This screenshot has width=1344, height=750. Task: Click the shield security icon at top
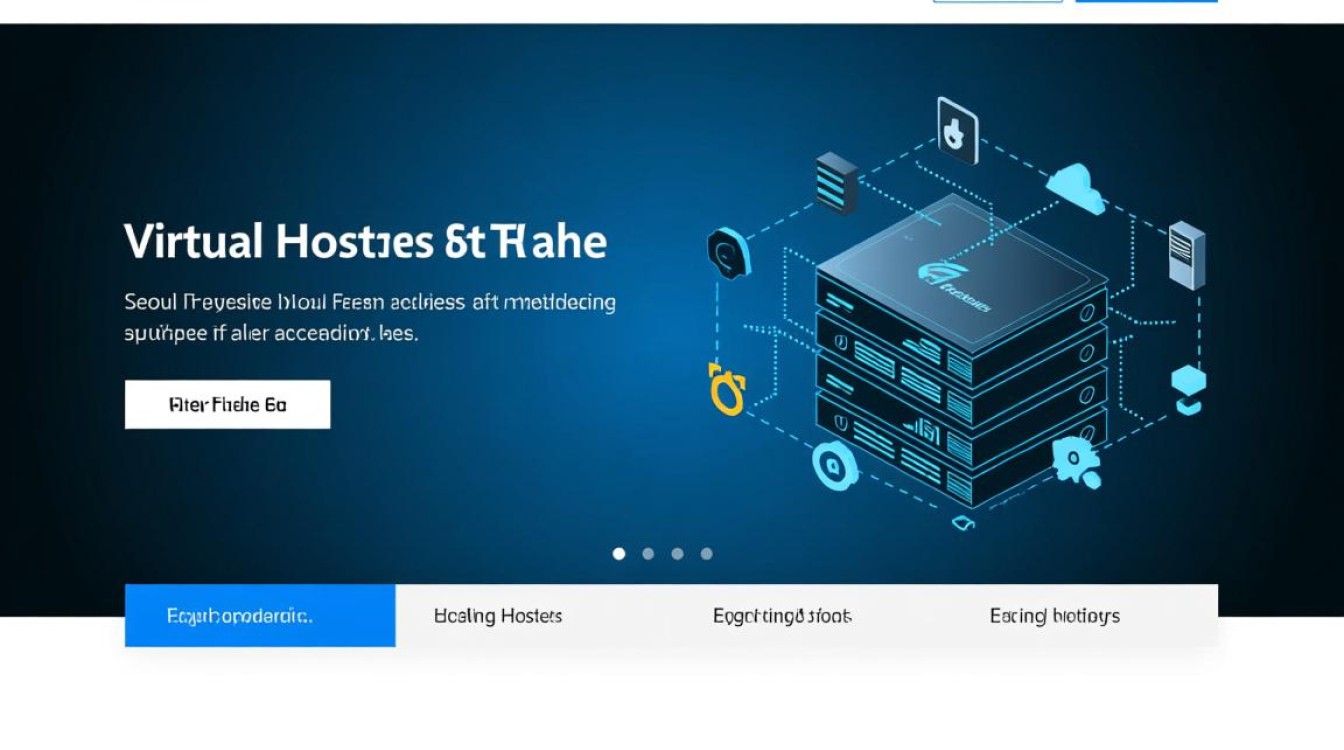click(x=957, y=131)
